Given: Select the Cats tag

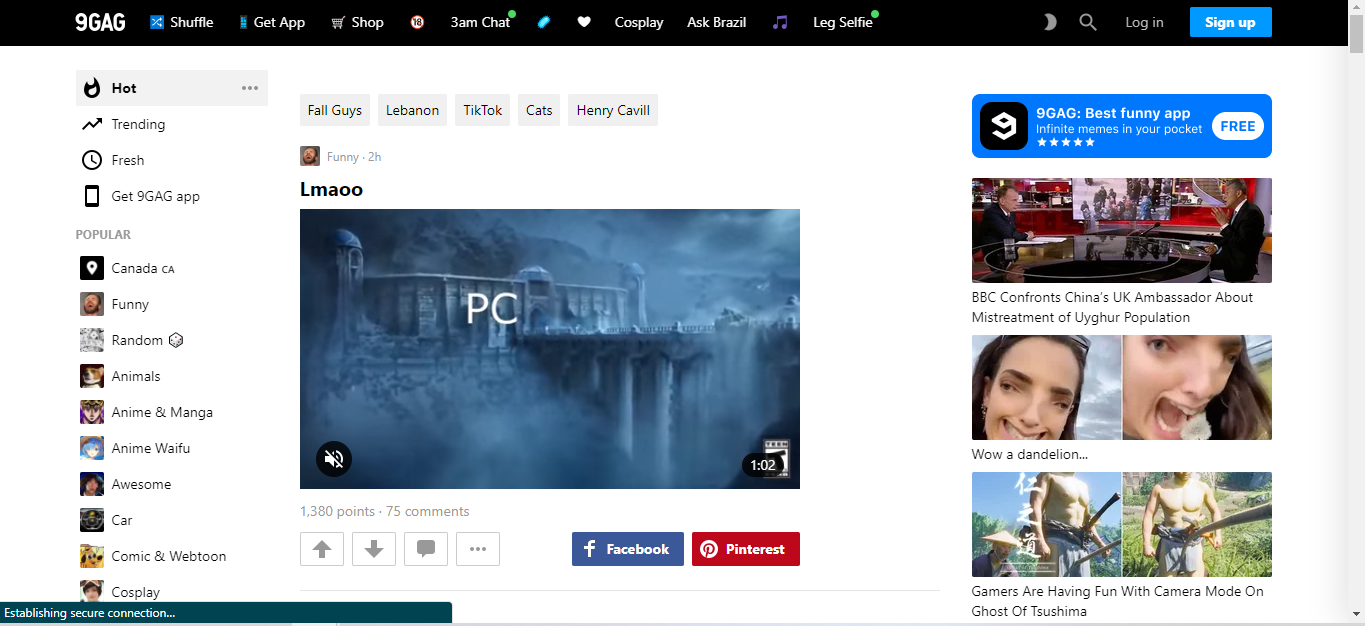Looking at the screenshot, I should pos(539,110).
